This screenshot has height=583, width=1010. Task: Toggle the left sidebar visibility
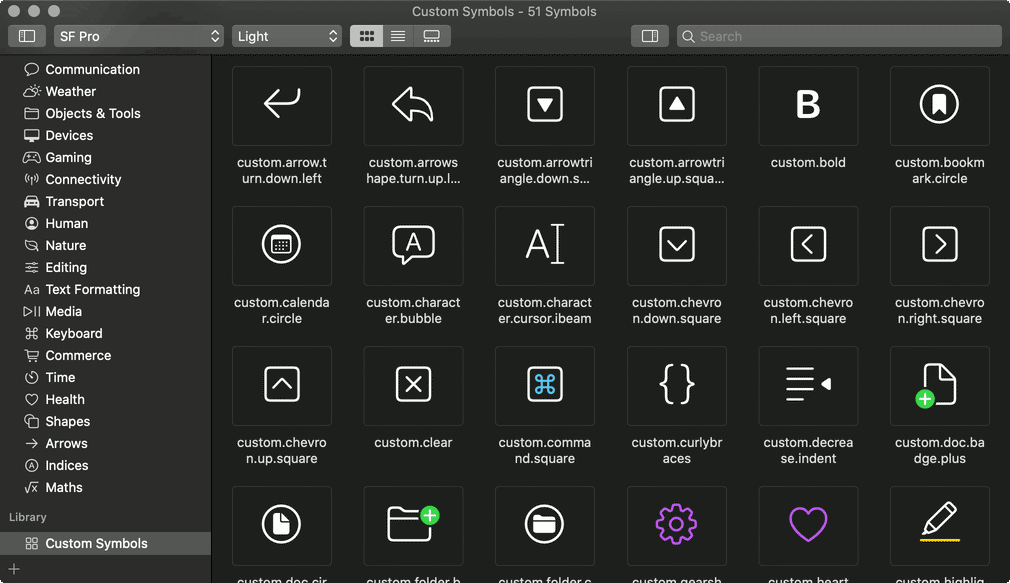pyautogui.click(x=26, y=36)
